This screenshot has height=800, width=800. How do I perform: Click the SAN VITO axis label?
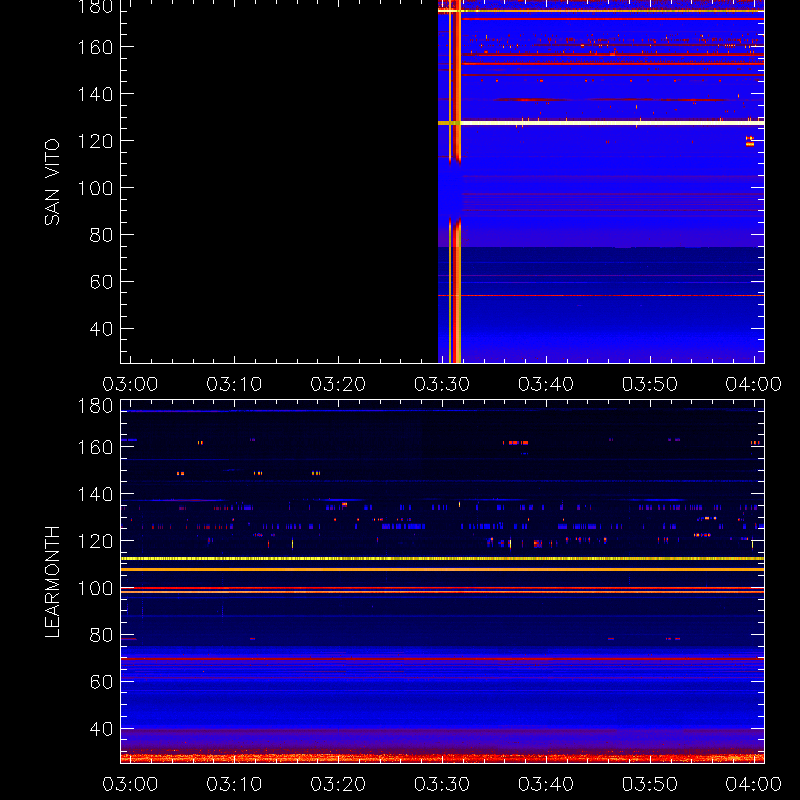point(52,182)
